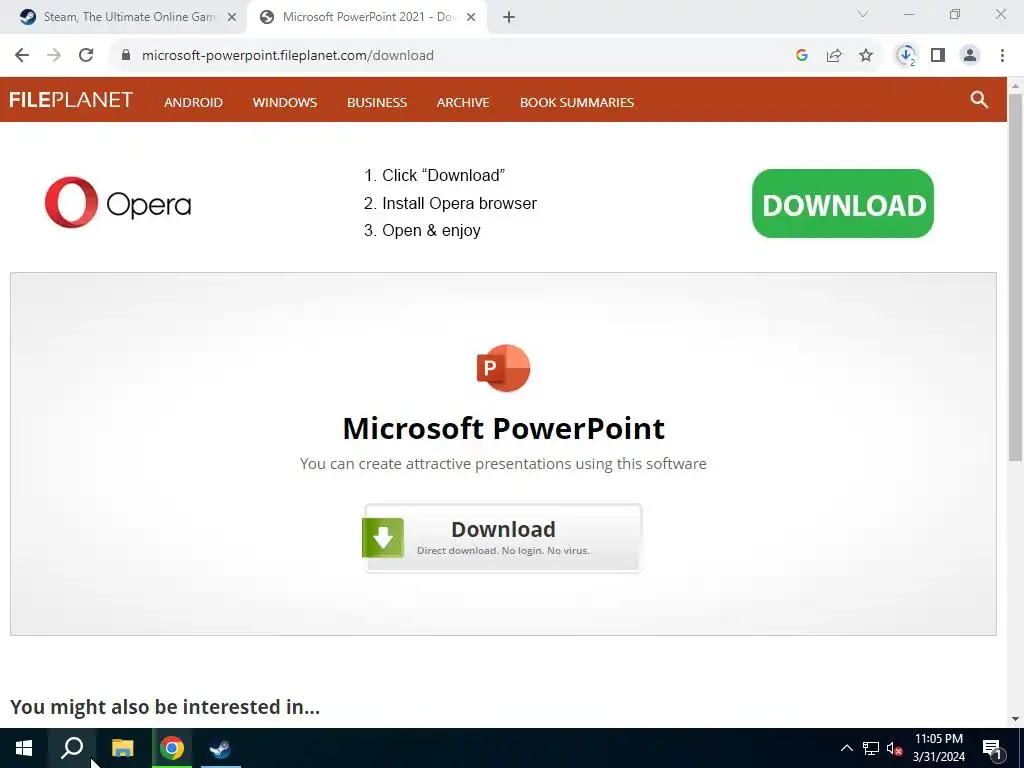Click the scrollbar down arrow
The image size is (1024, 768).
pyautogui.click(x=1015, y=718)
